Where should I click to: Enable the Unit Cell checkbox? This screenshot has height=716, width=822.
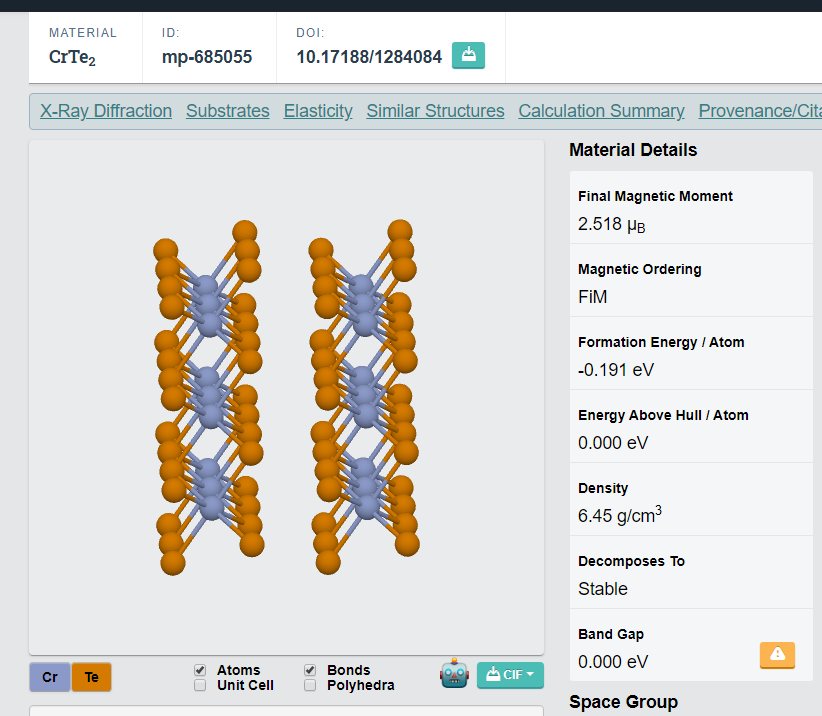[200, 685]
